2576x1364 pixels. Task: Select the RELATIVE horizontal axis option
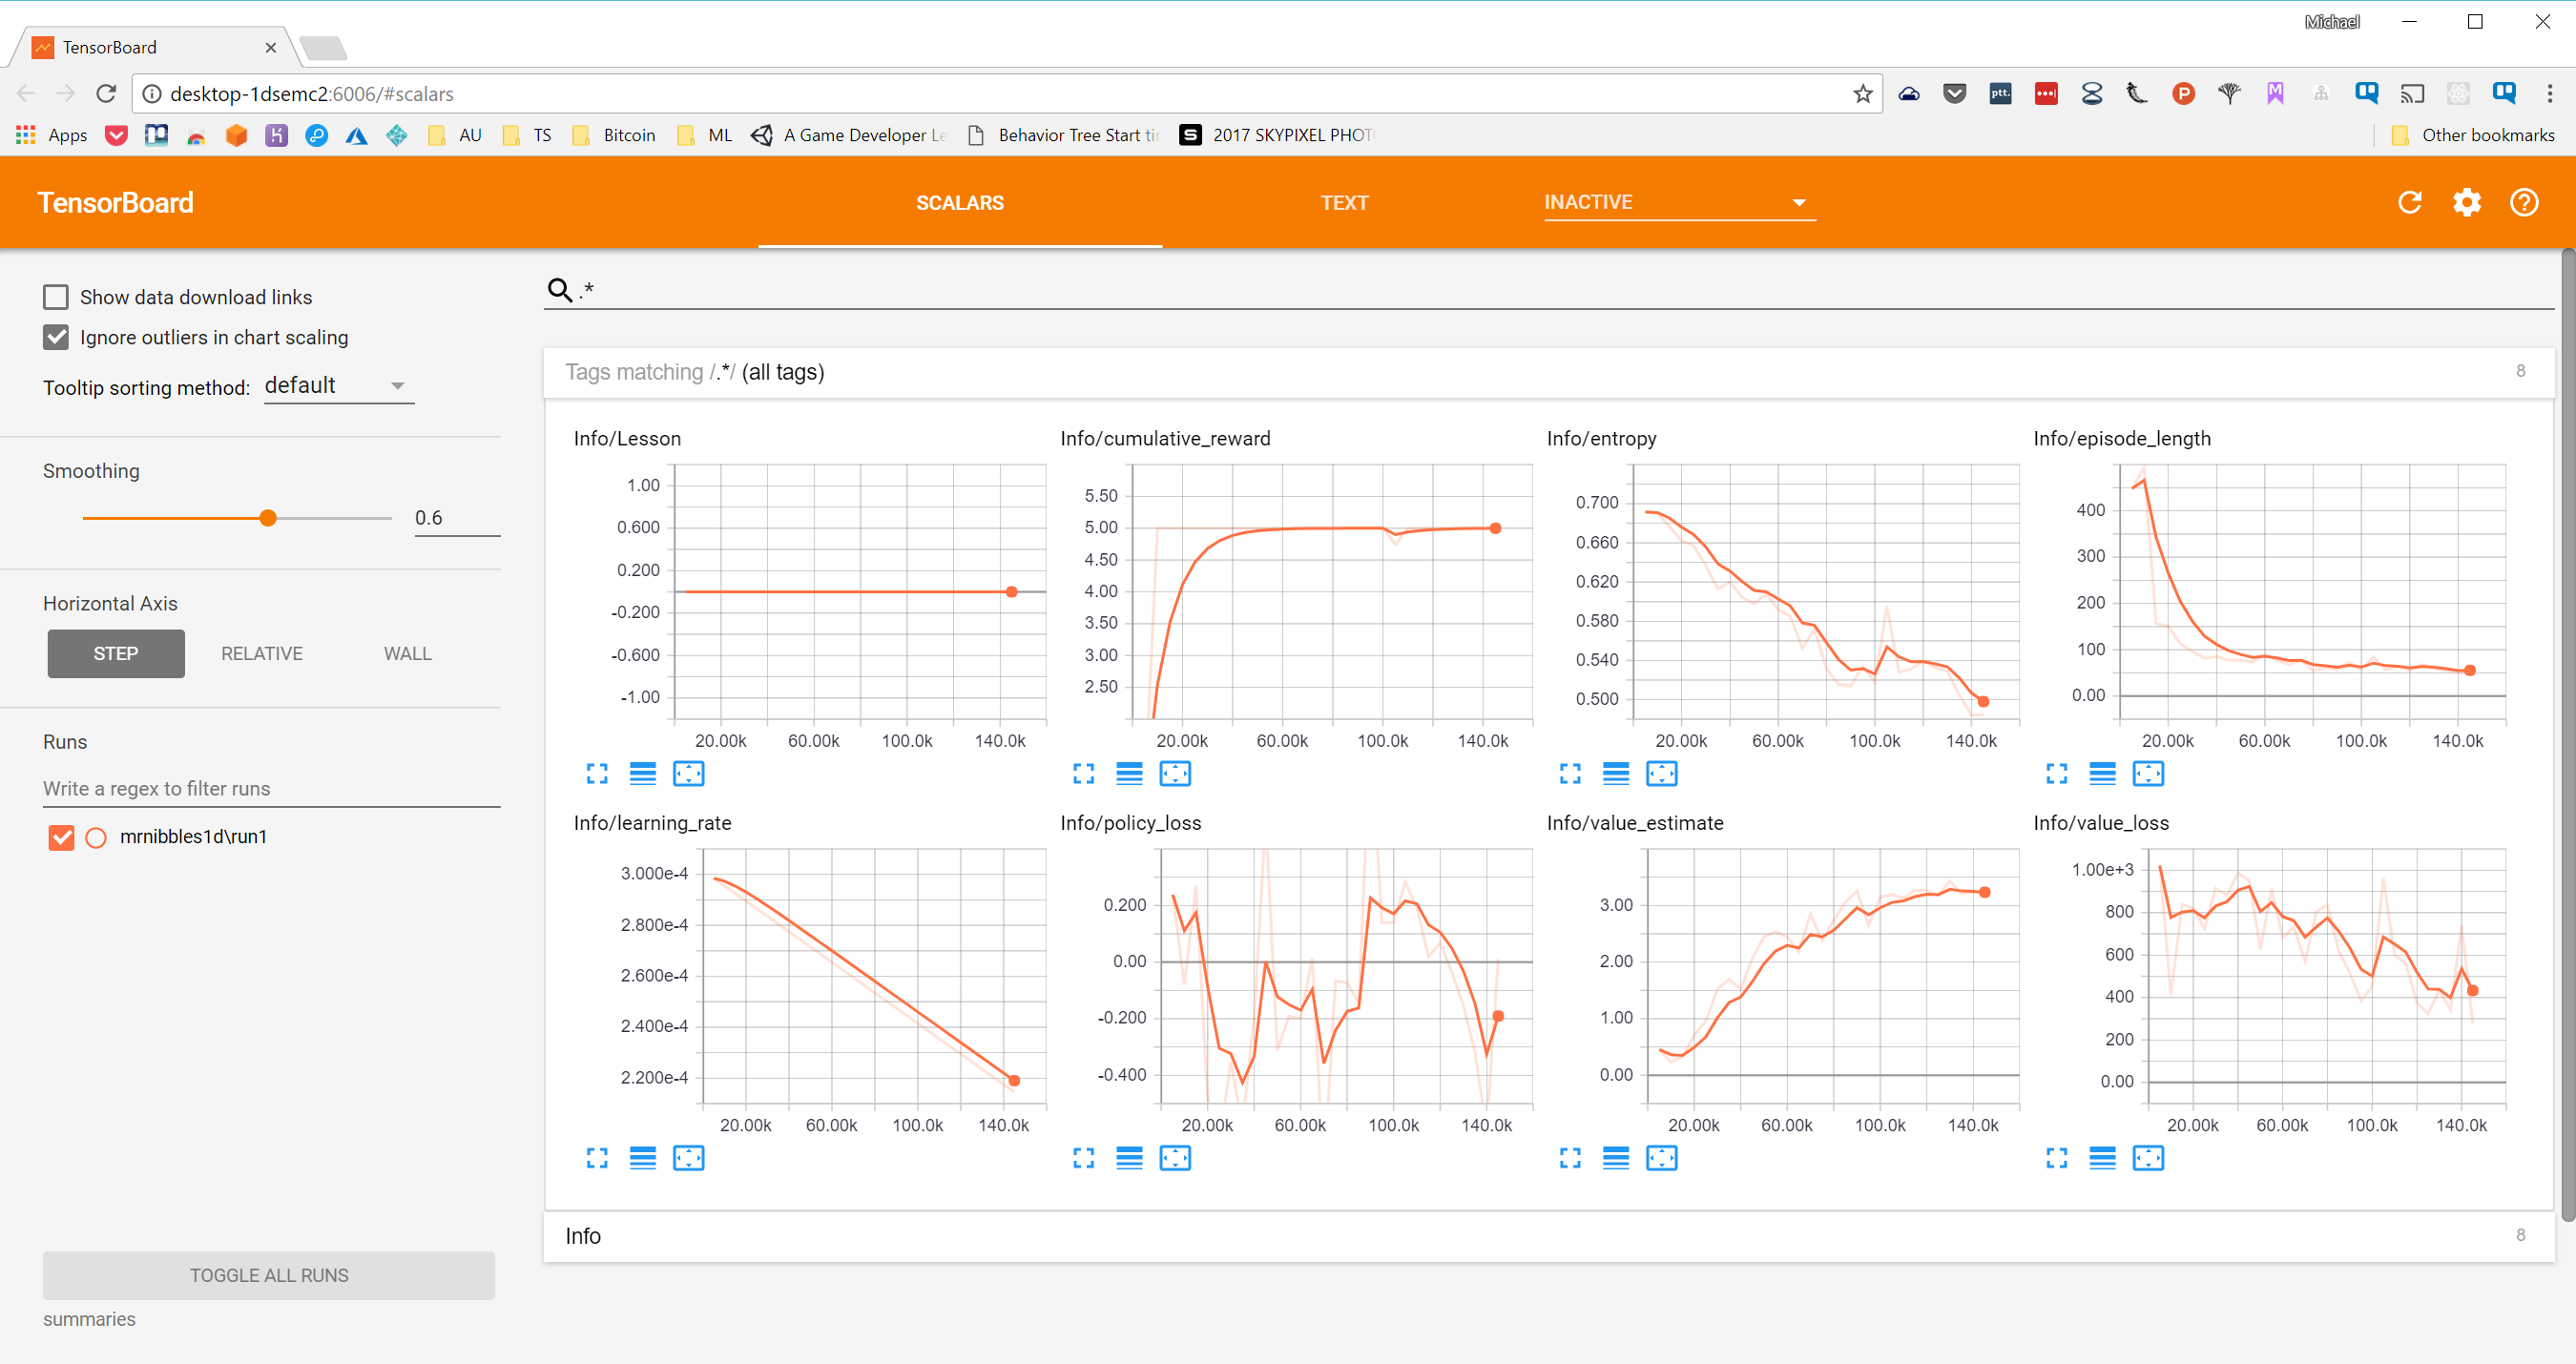click(x=261, y=653)
